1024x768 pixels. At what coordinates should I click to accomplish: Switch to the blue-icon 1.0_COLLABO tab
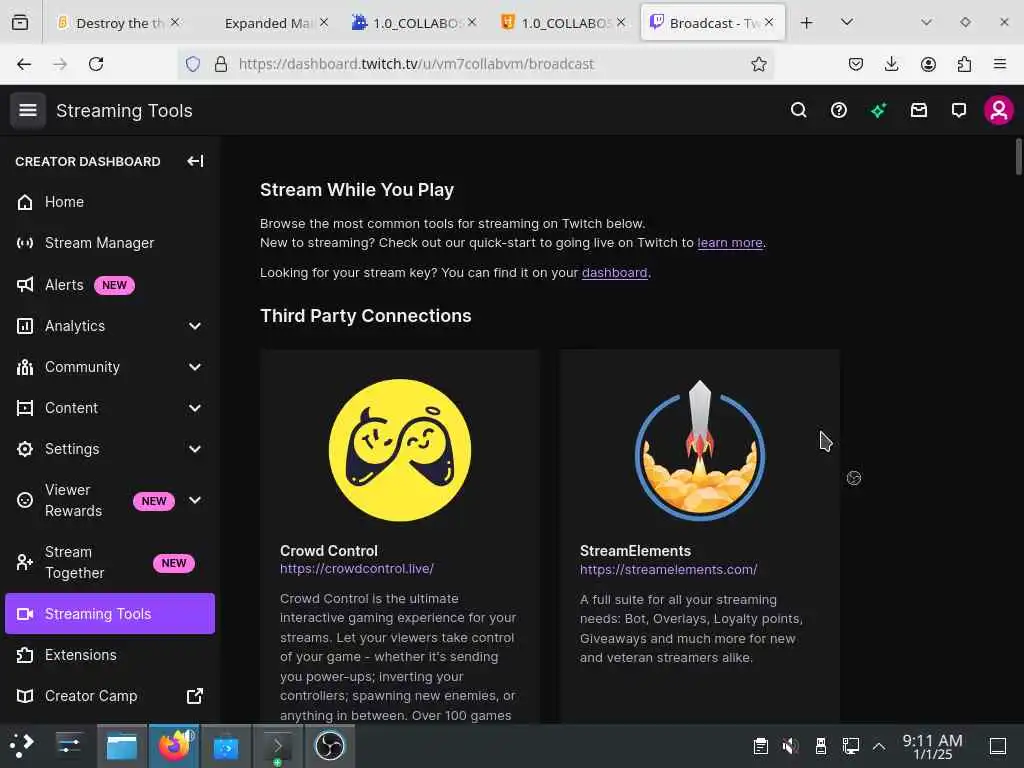click(414, 23)
